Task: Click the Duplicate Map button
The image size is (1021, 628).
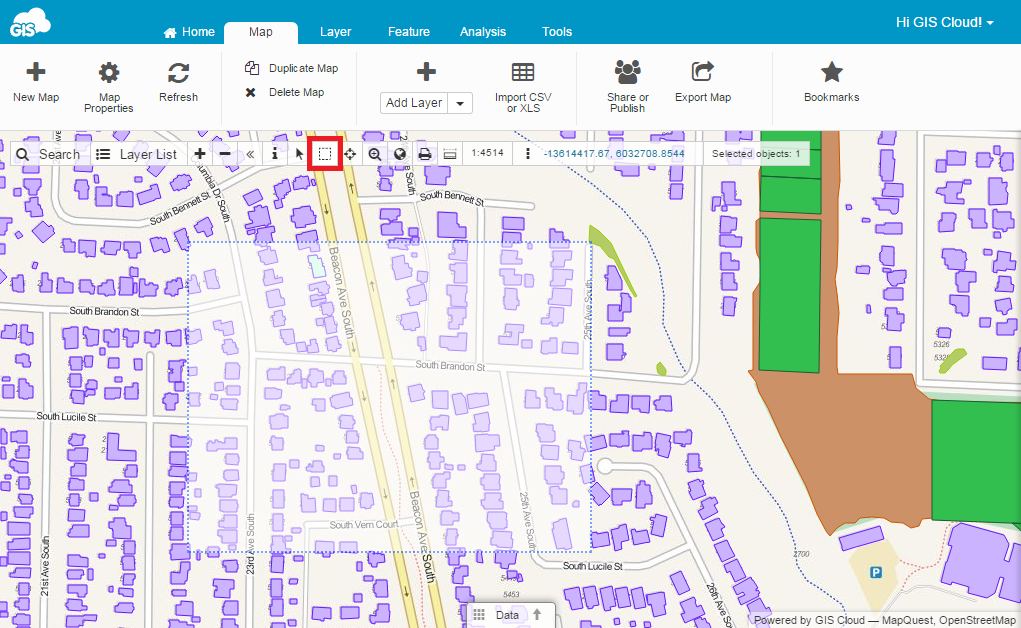Action: 292,68
